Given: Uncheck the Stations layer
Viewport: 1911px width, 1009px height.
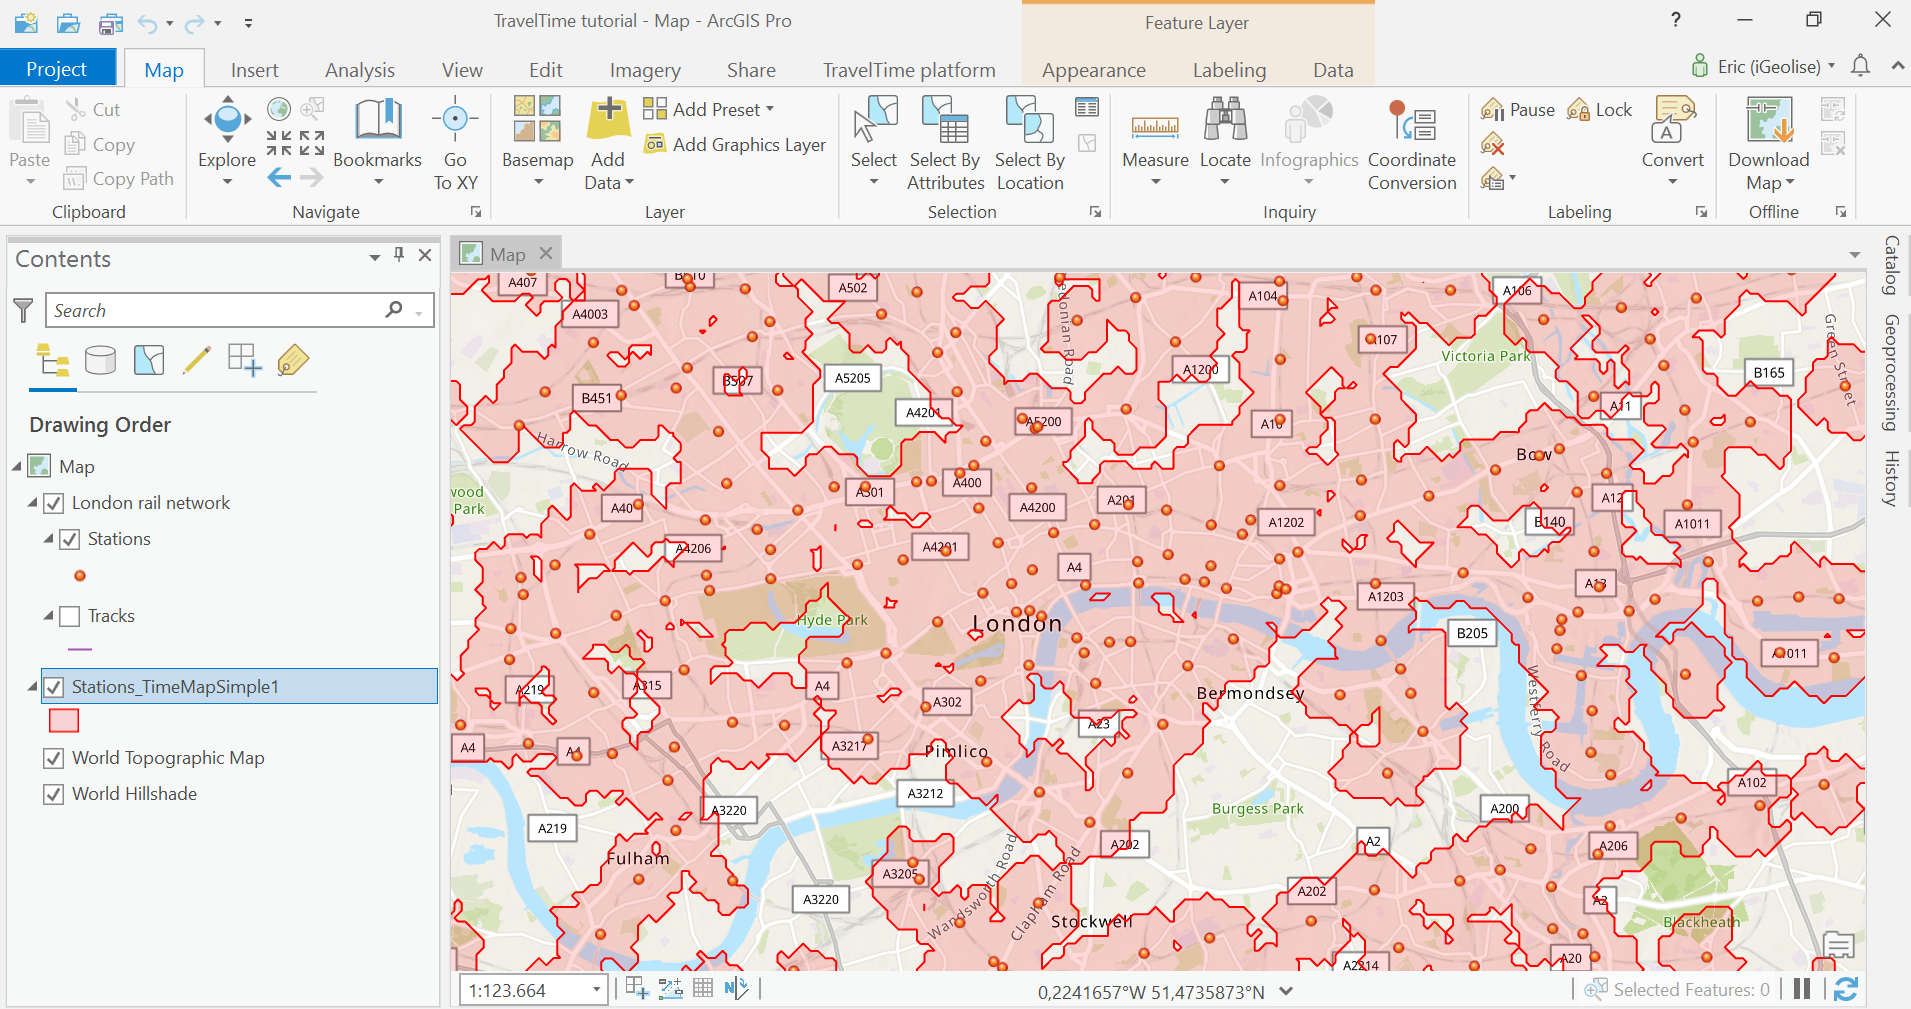Looking at the screenshot, I should [x=69, y=538].
